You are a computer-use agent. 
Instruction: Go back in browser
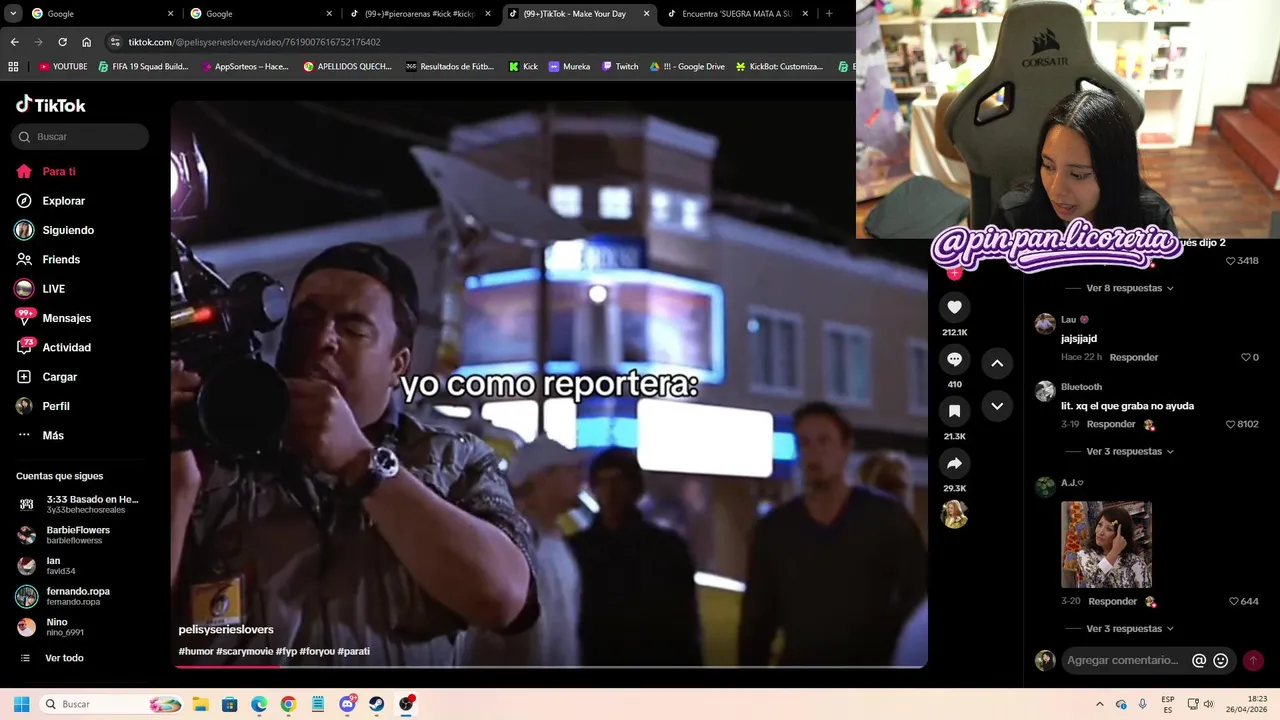tap(14, 42)
